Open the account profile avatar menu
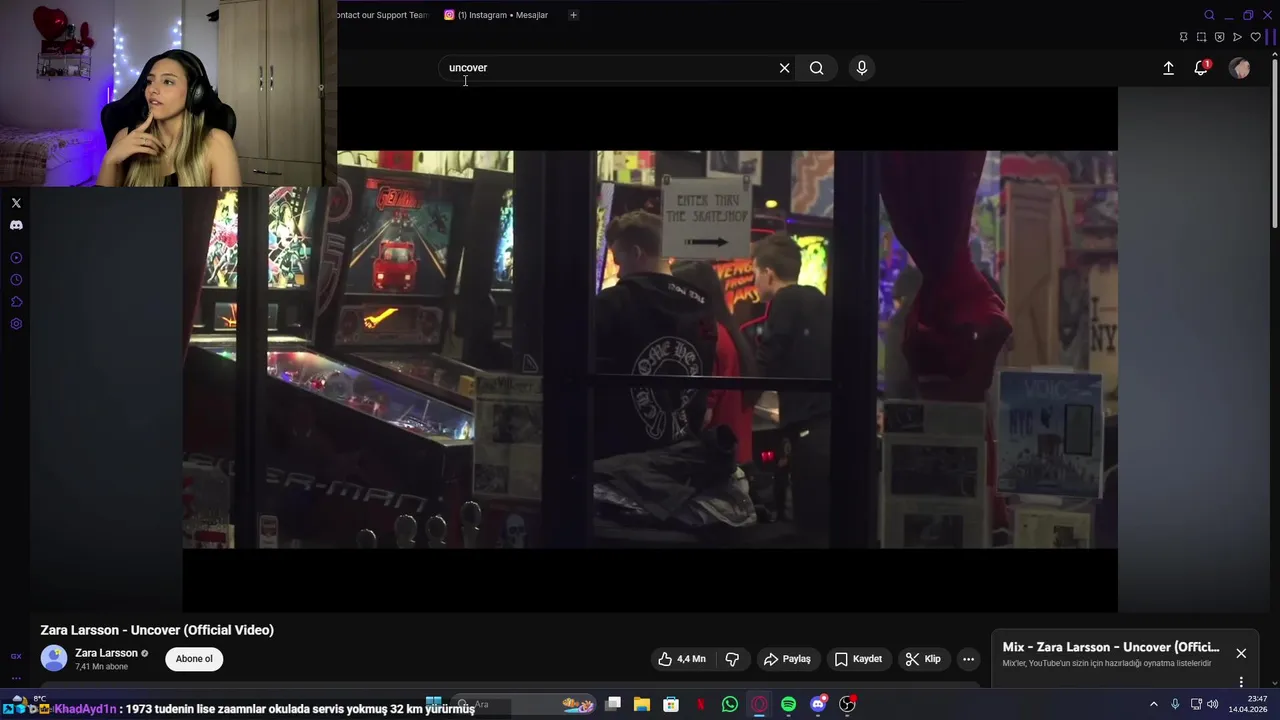 (x=1240, y=68)
